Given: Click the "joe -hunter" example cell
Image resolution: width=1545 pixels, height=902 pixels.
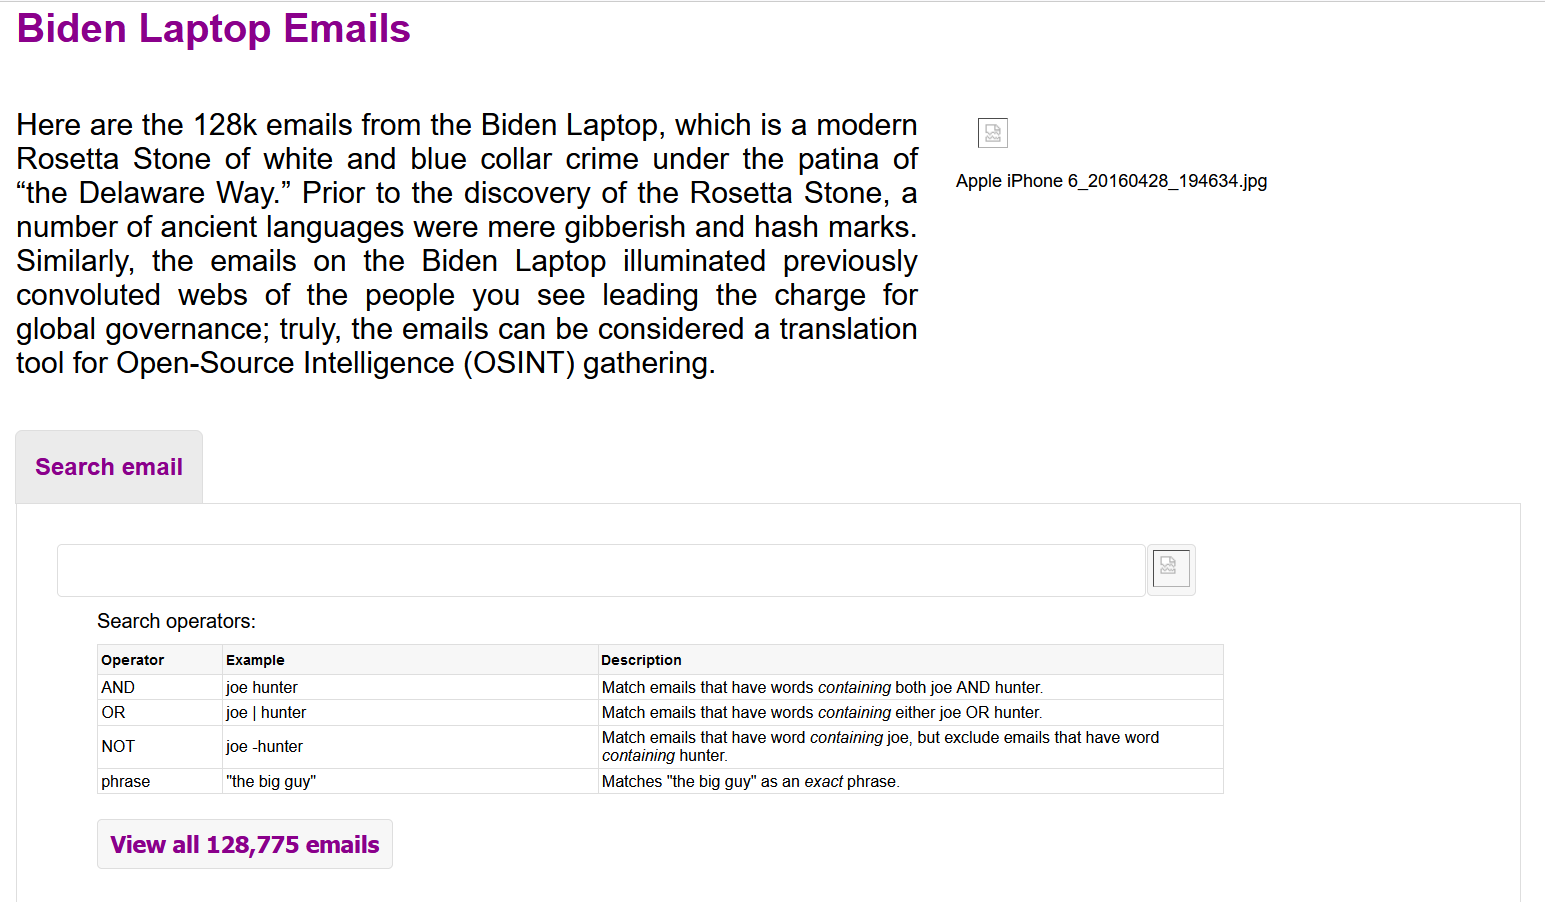Looking at the screenshot, I should pyautogui.click(x=410, y=747).
